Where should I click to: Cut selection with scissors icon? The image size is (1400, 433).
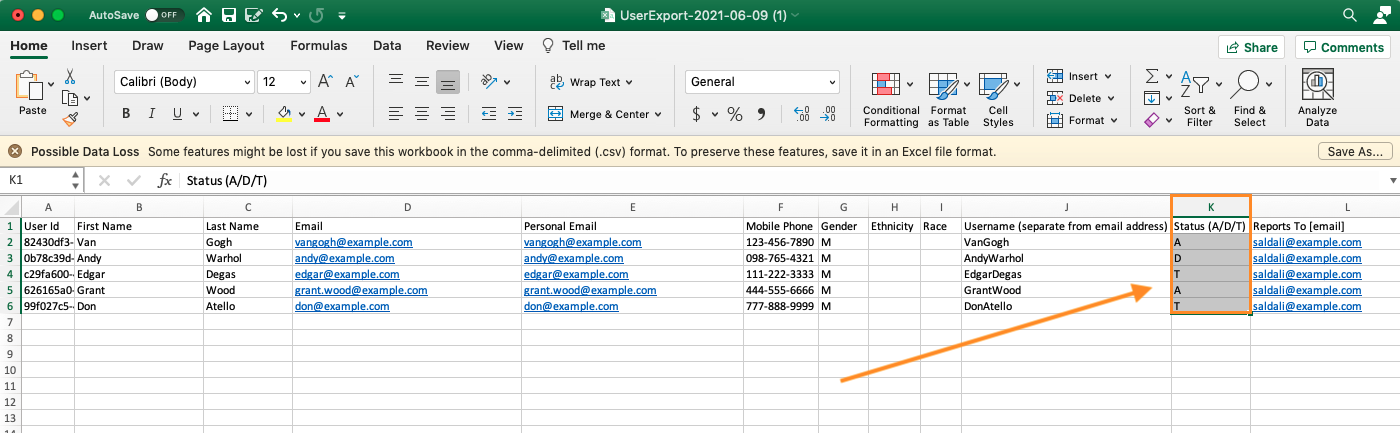(70, 76)
